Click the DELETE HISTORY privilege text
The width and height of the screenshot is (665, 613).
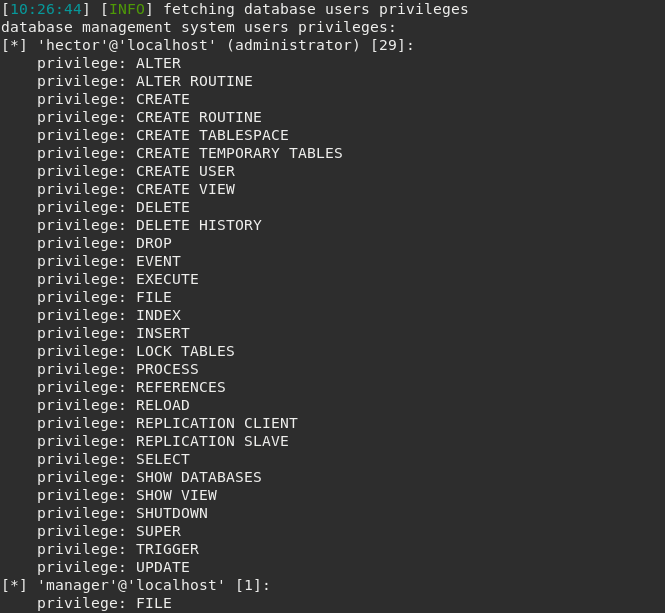coord(198,225)
